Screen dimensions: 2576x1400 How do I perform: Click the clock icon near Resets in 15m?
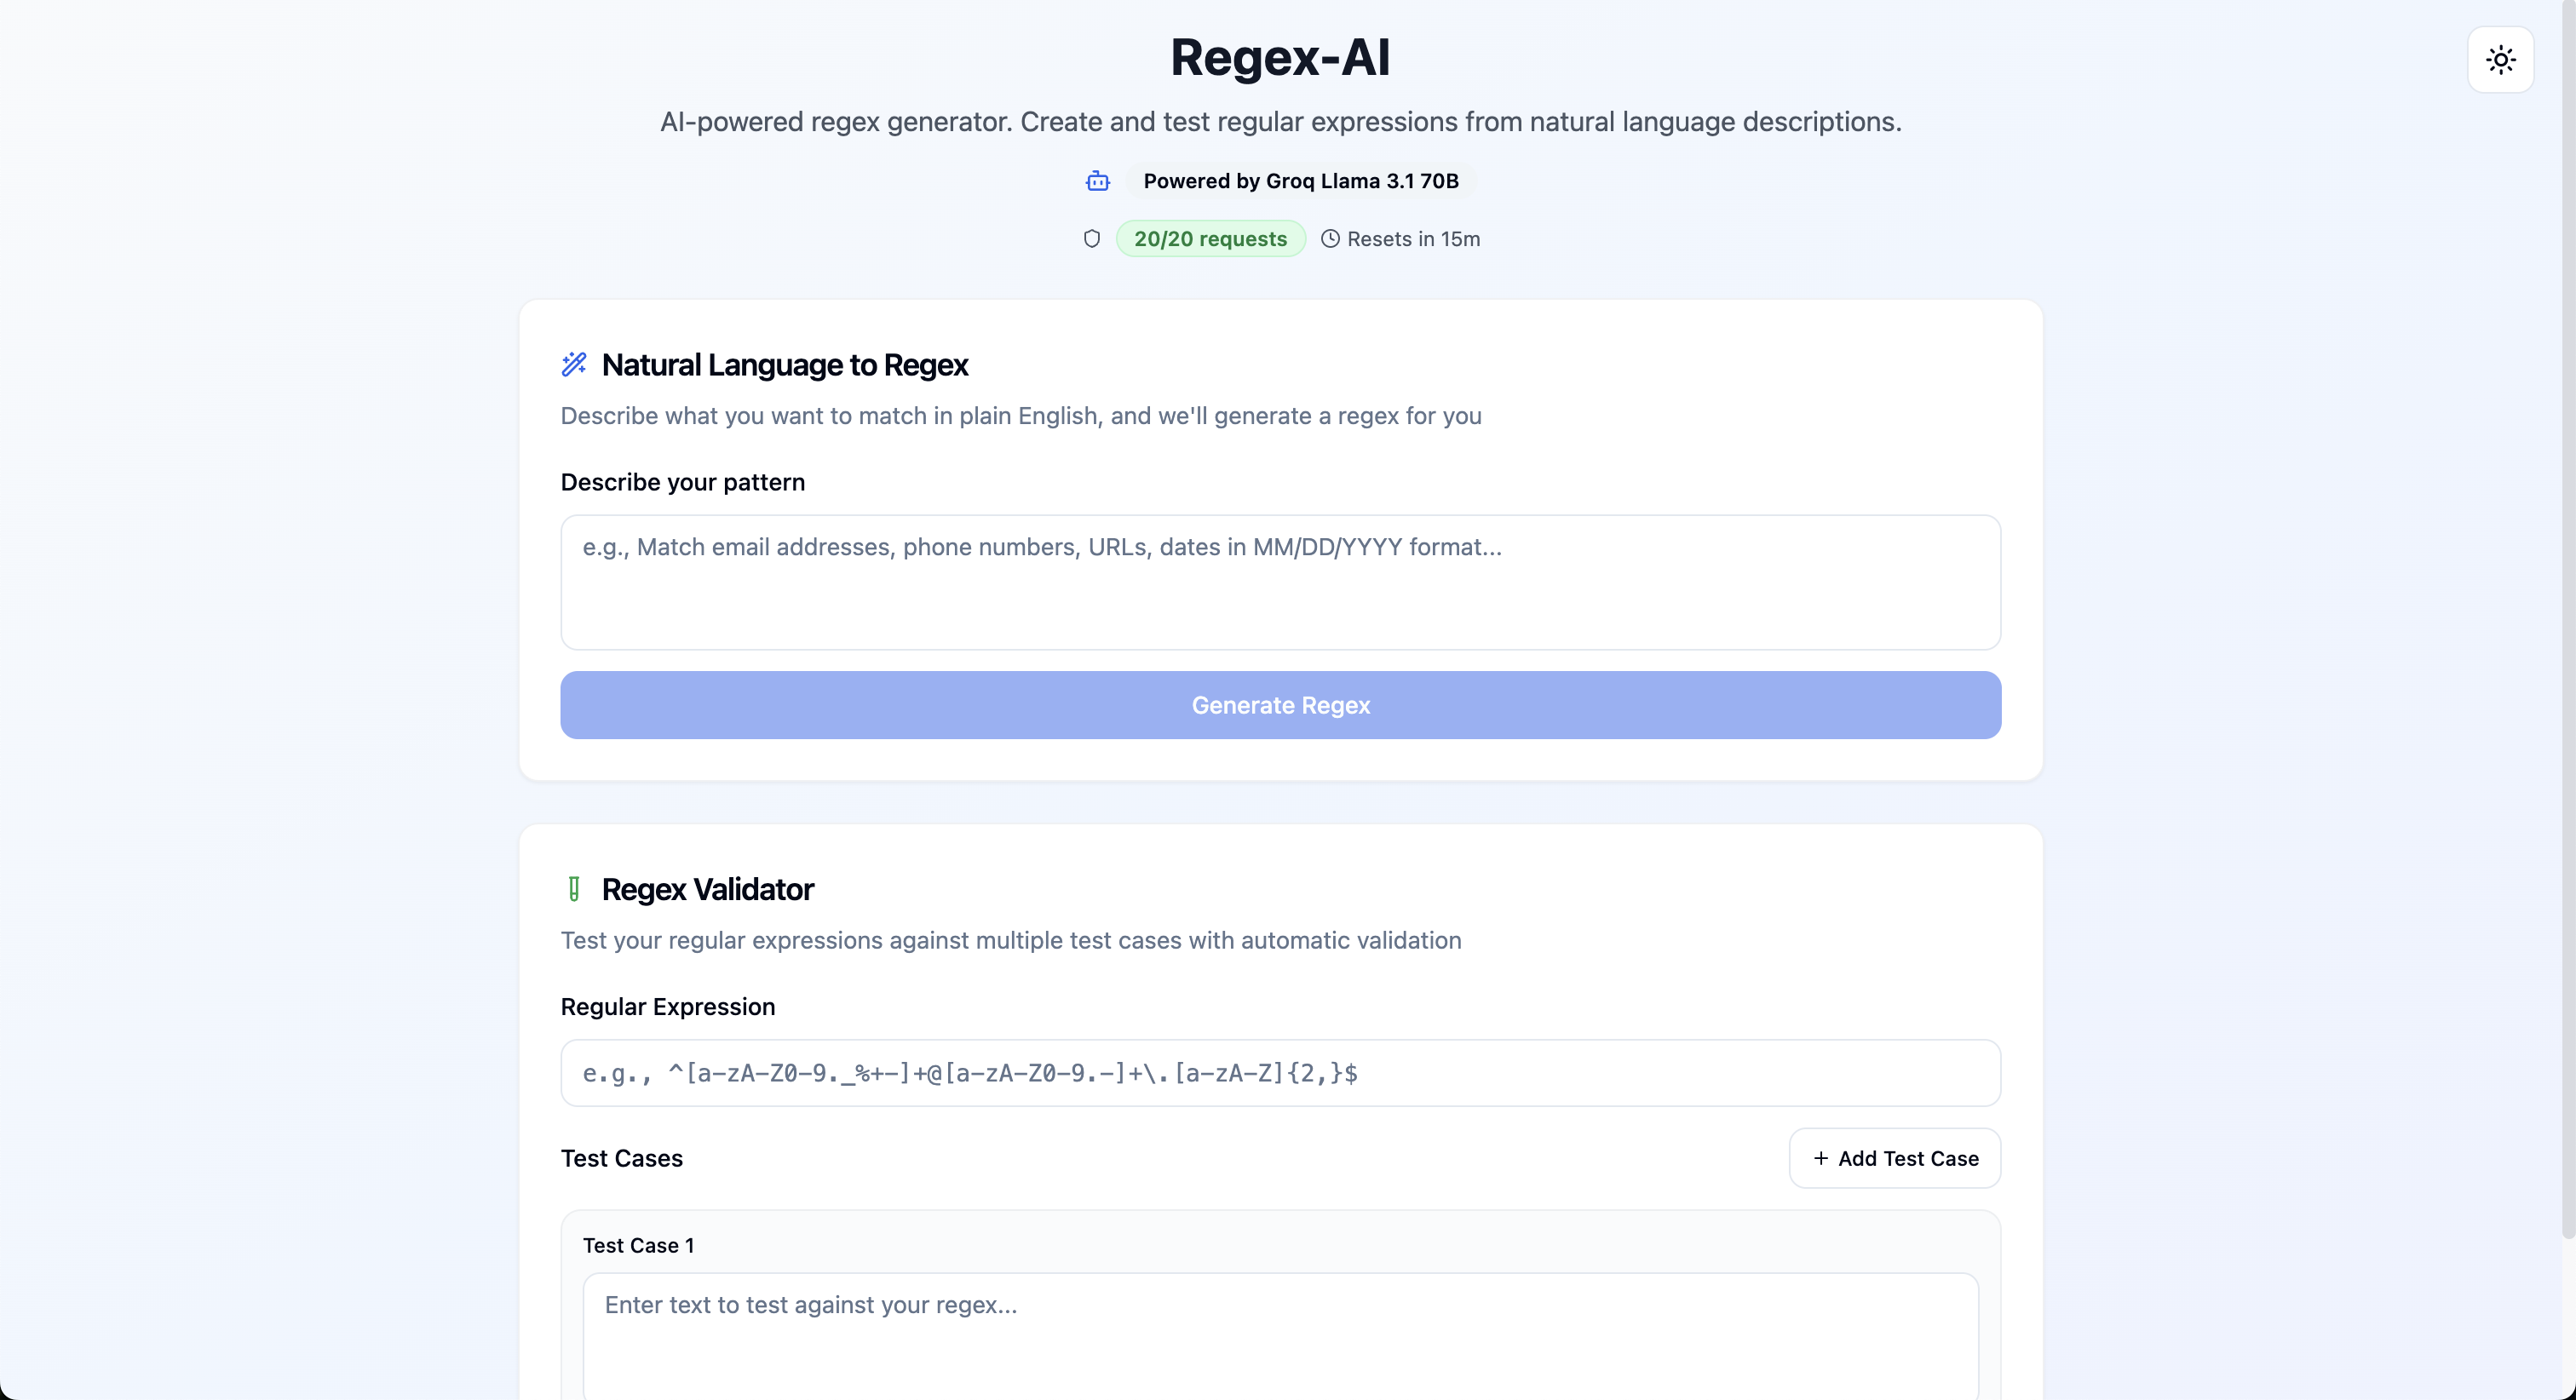pyautogui.click(x=1331, y=238)
